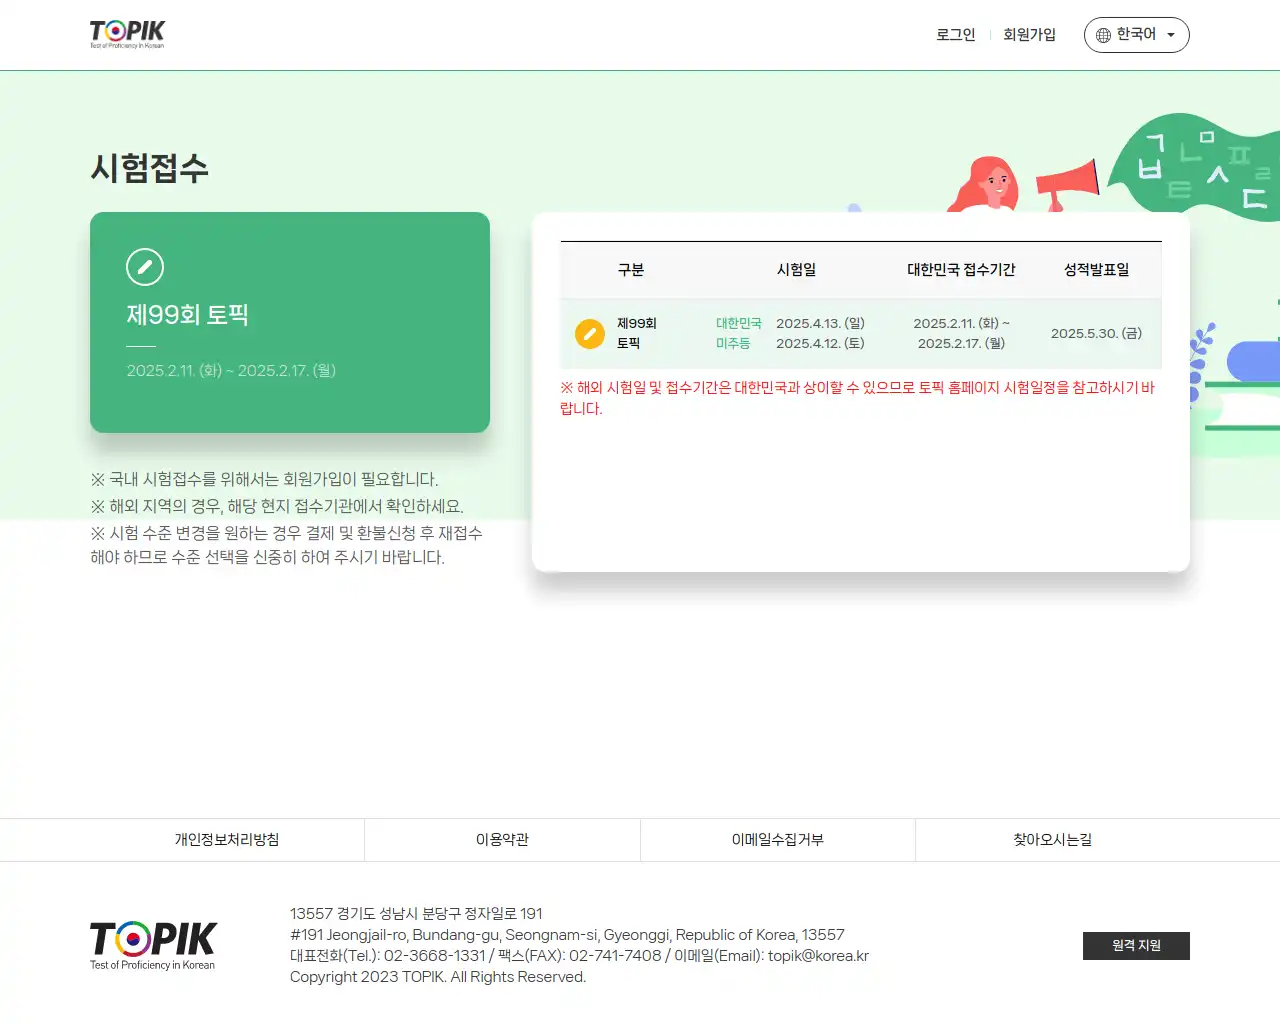Click the 원격 지원 button in the footer

1136,945
